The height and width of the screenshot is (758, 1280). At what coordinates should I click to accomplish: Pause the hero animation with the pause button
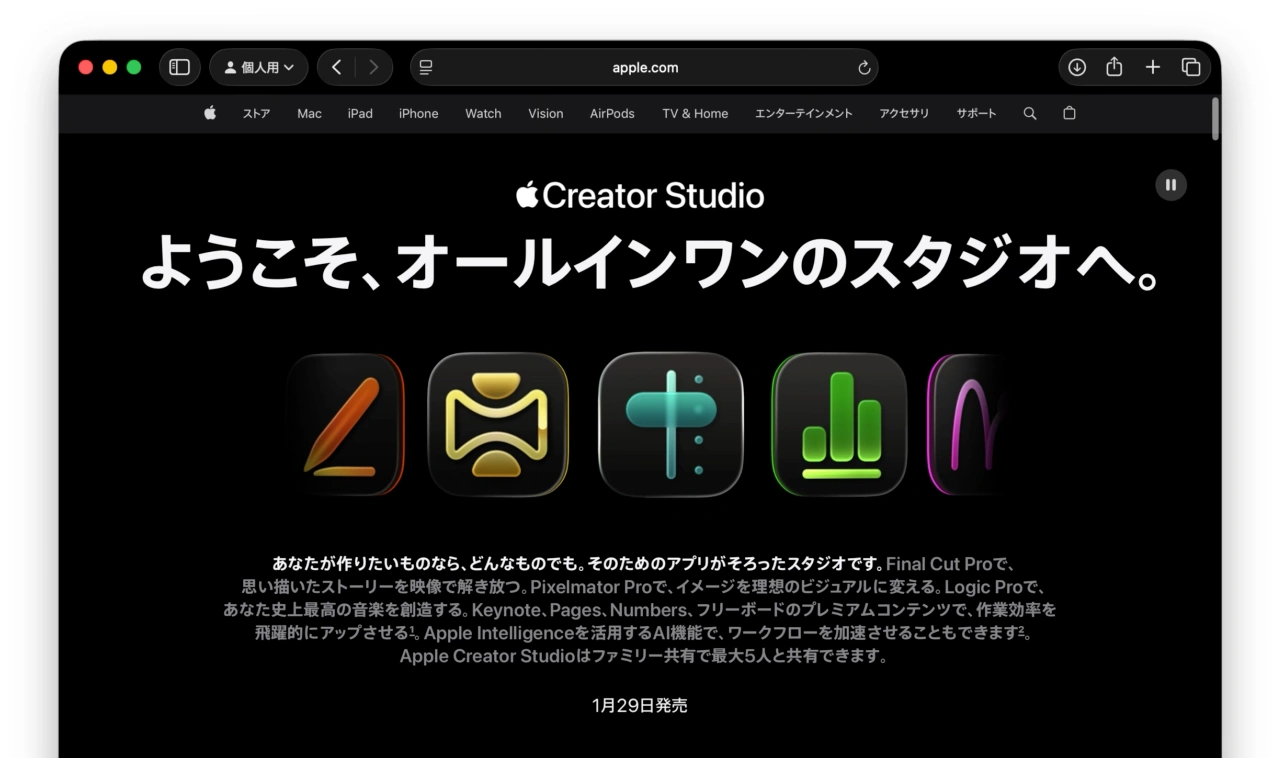pyautogui.click(x=1170, y=185)
